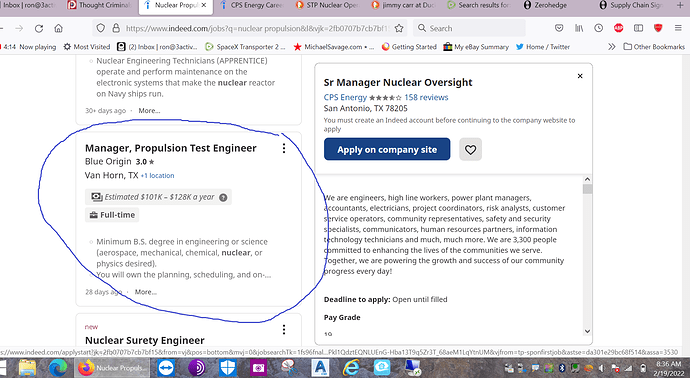Viewport: 690px width, 378px height.
Task: Toggle Firefox sidebar view
Action: 638,28
